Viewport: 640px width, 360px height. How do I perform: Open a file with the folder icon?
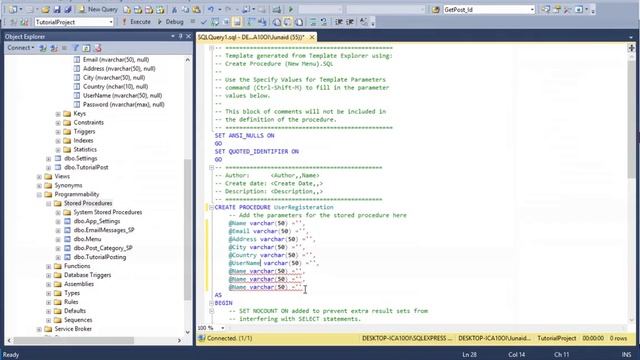(45, 9)
